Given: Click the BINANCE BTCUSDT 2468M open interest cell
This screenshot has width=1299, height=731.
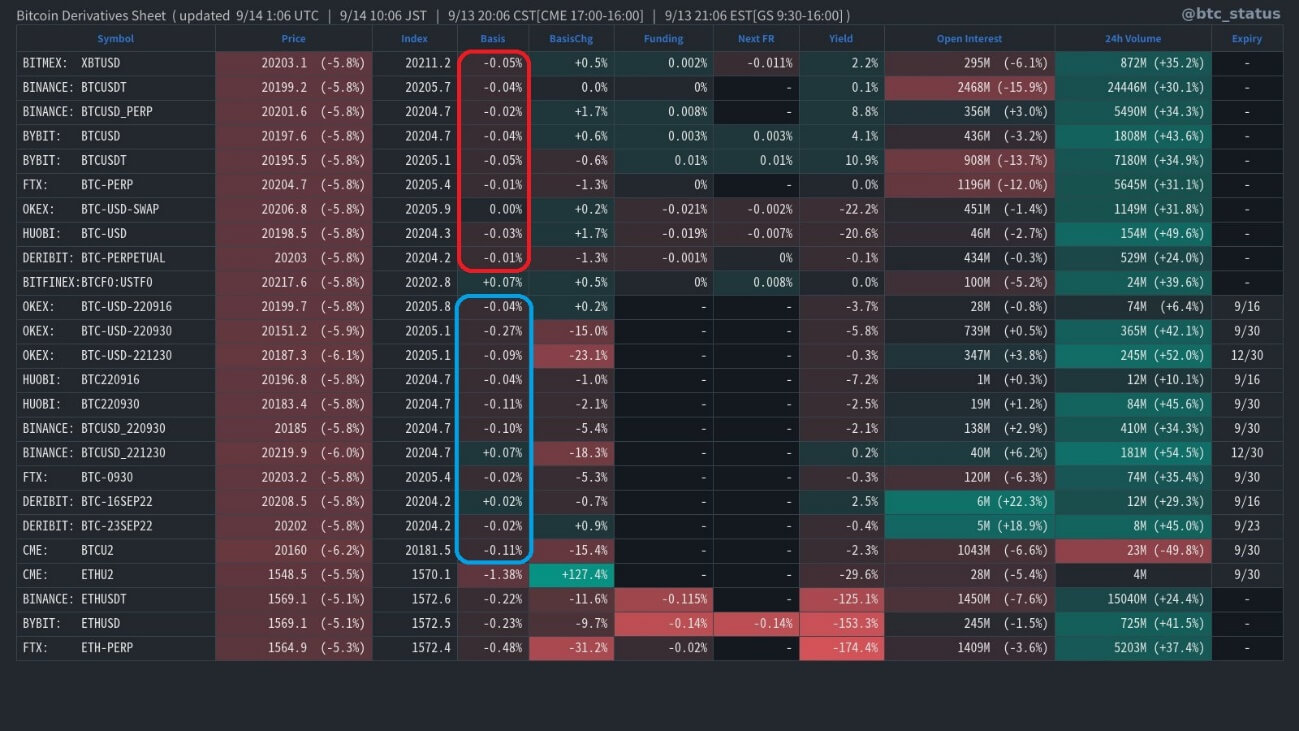Looking at the screenshot, I should pyautogui.click(x=968, y=88).
